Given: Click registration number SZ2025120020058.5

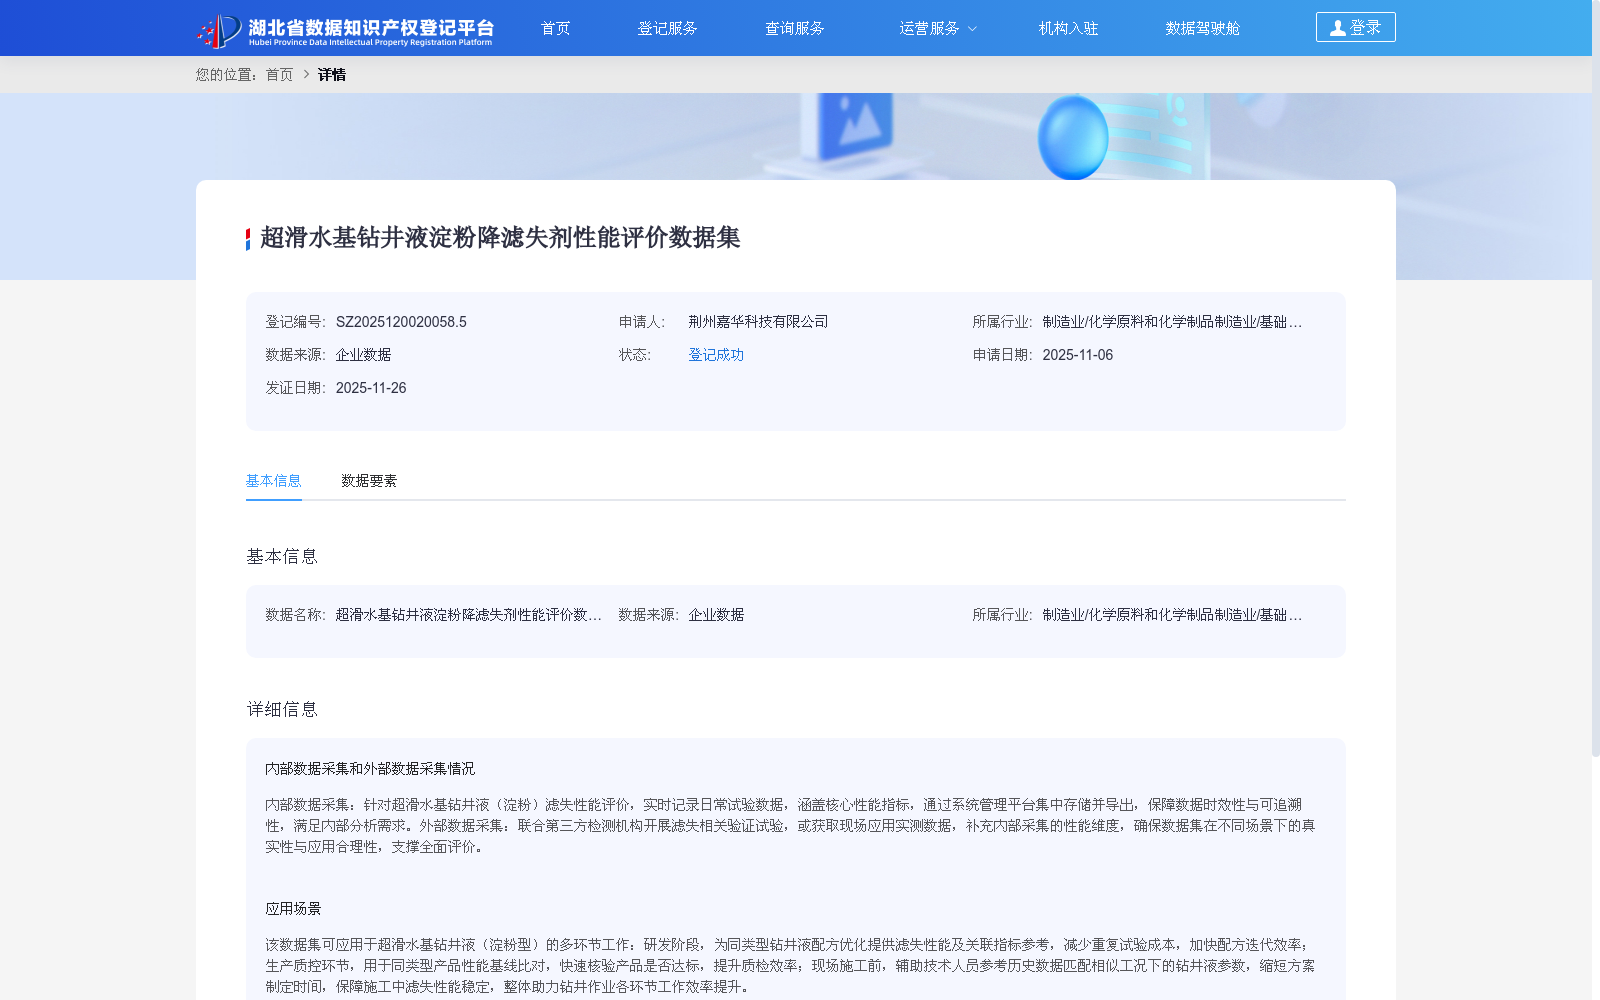Looking at the screenshot, I should tap(401, 322).
